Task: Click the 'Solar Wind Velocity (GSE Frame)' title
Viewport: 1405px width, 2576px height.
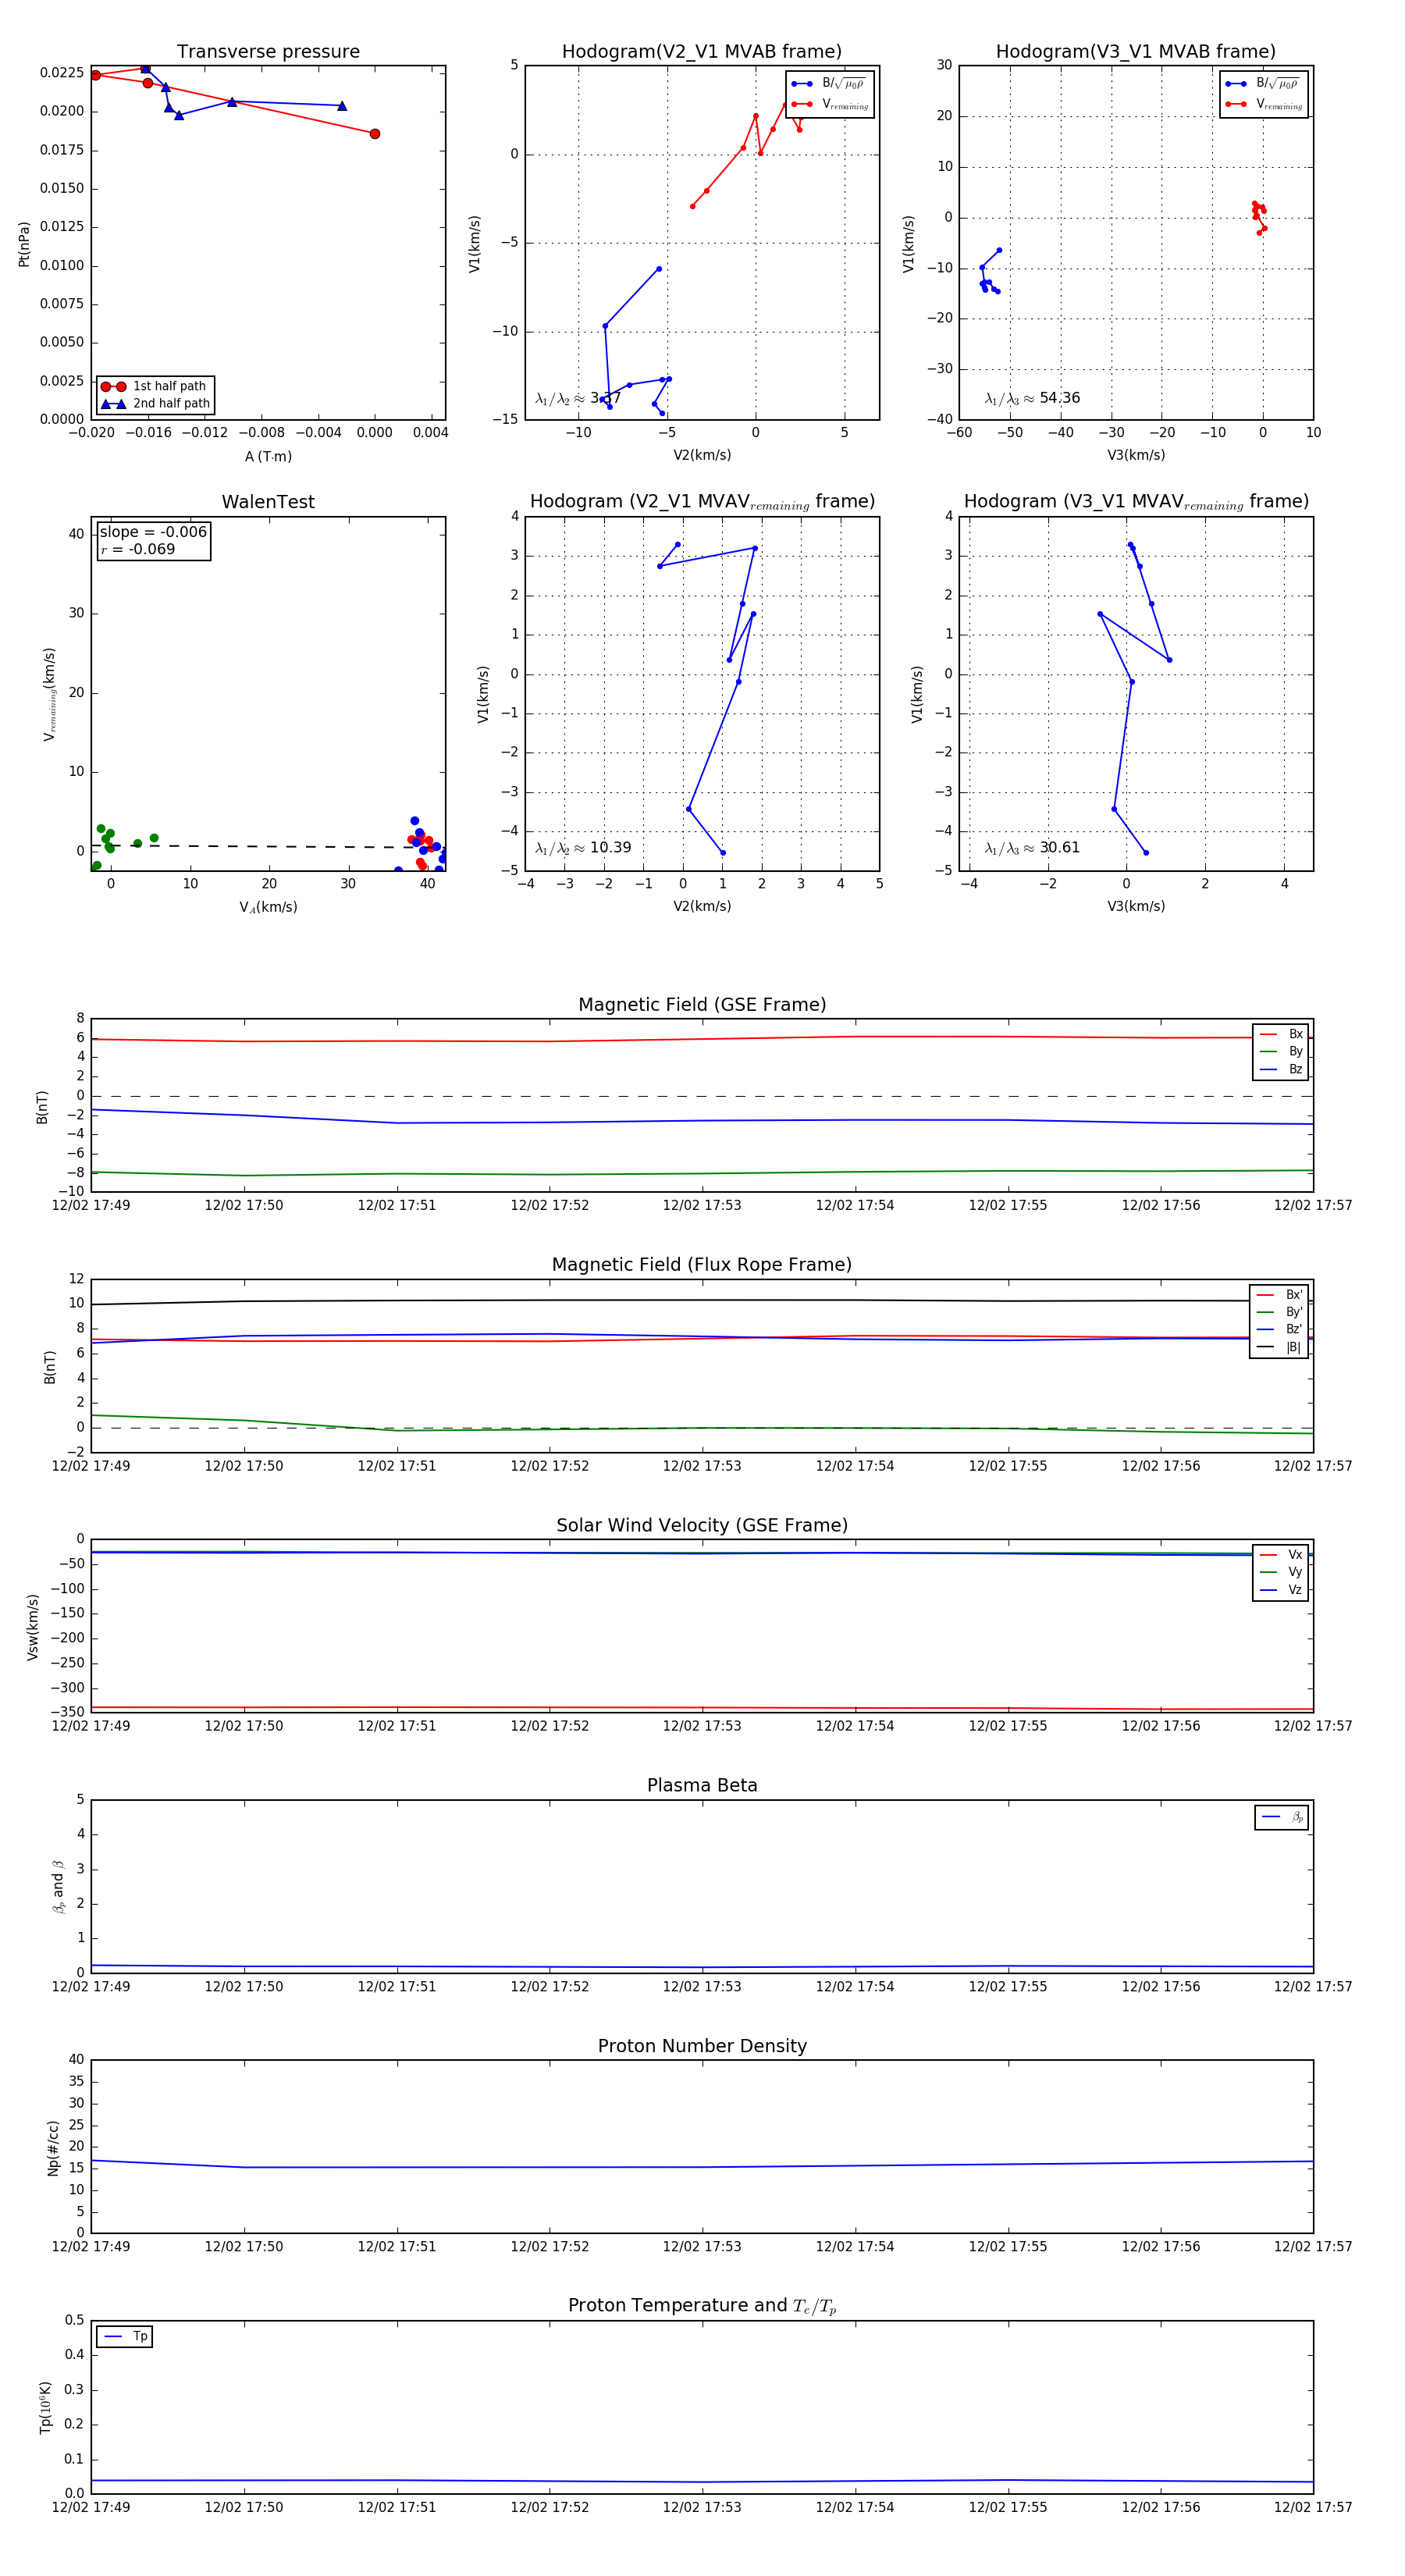Action: pos(702,1525)
